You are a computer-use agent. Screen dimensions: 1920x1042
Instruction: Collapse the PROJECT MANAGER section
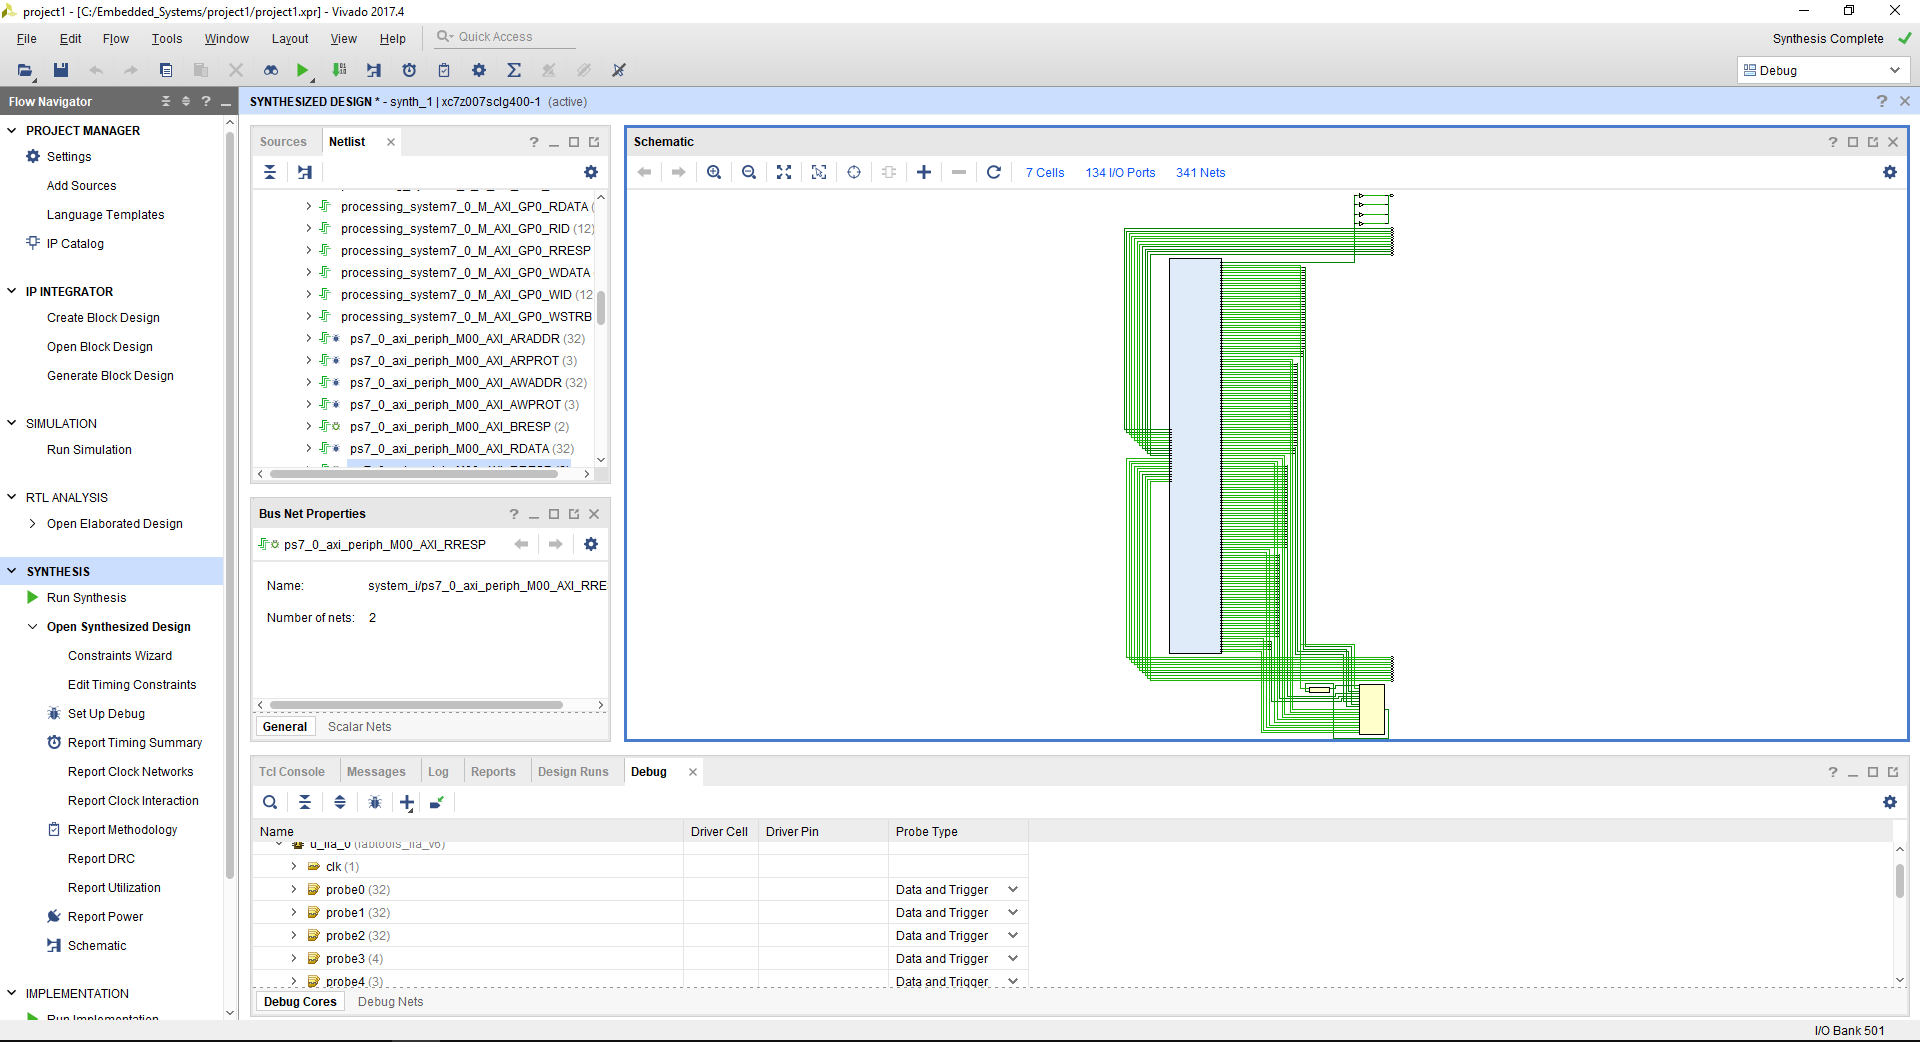tap(12, 130)
